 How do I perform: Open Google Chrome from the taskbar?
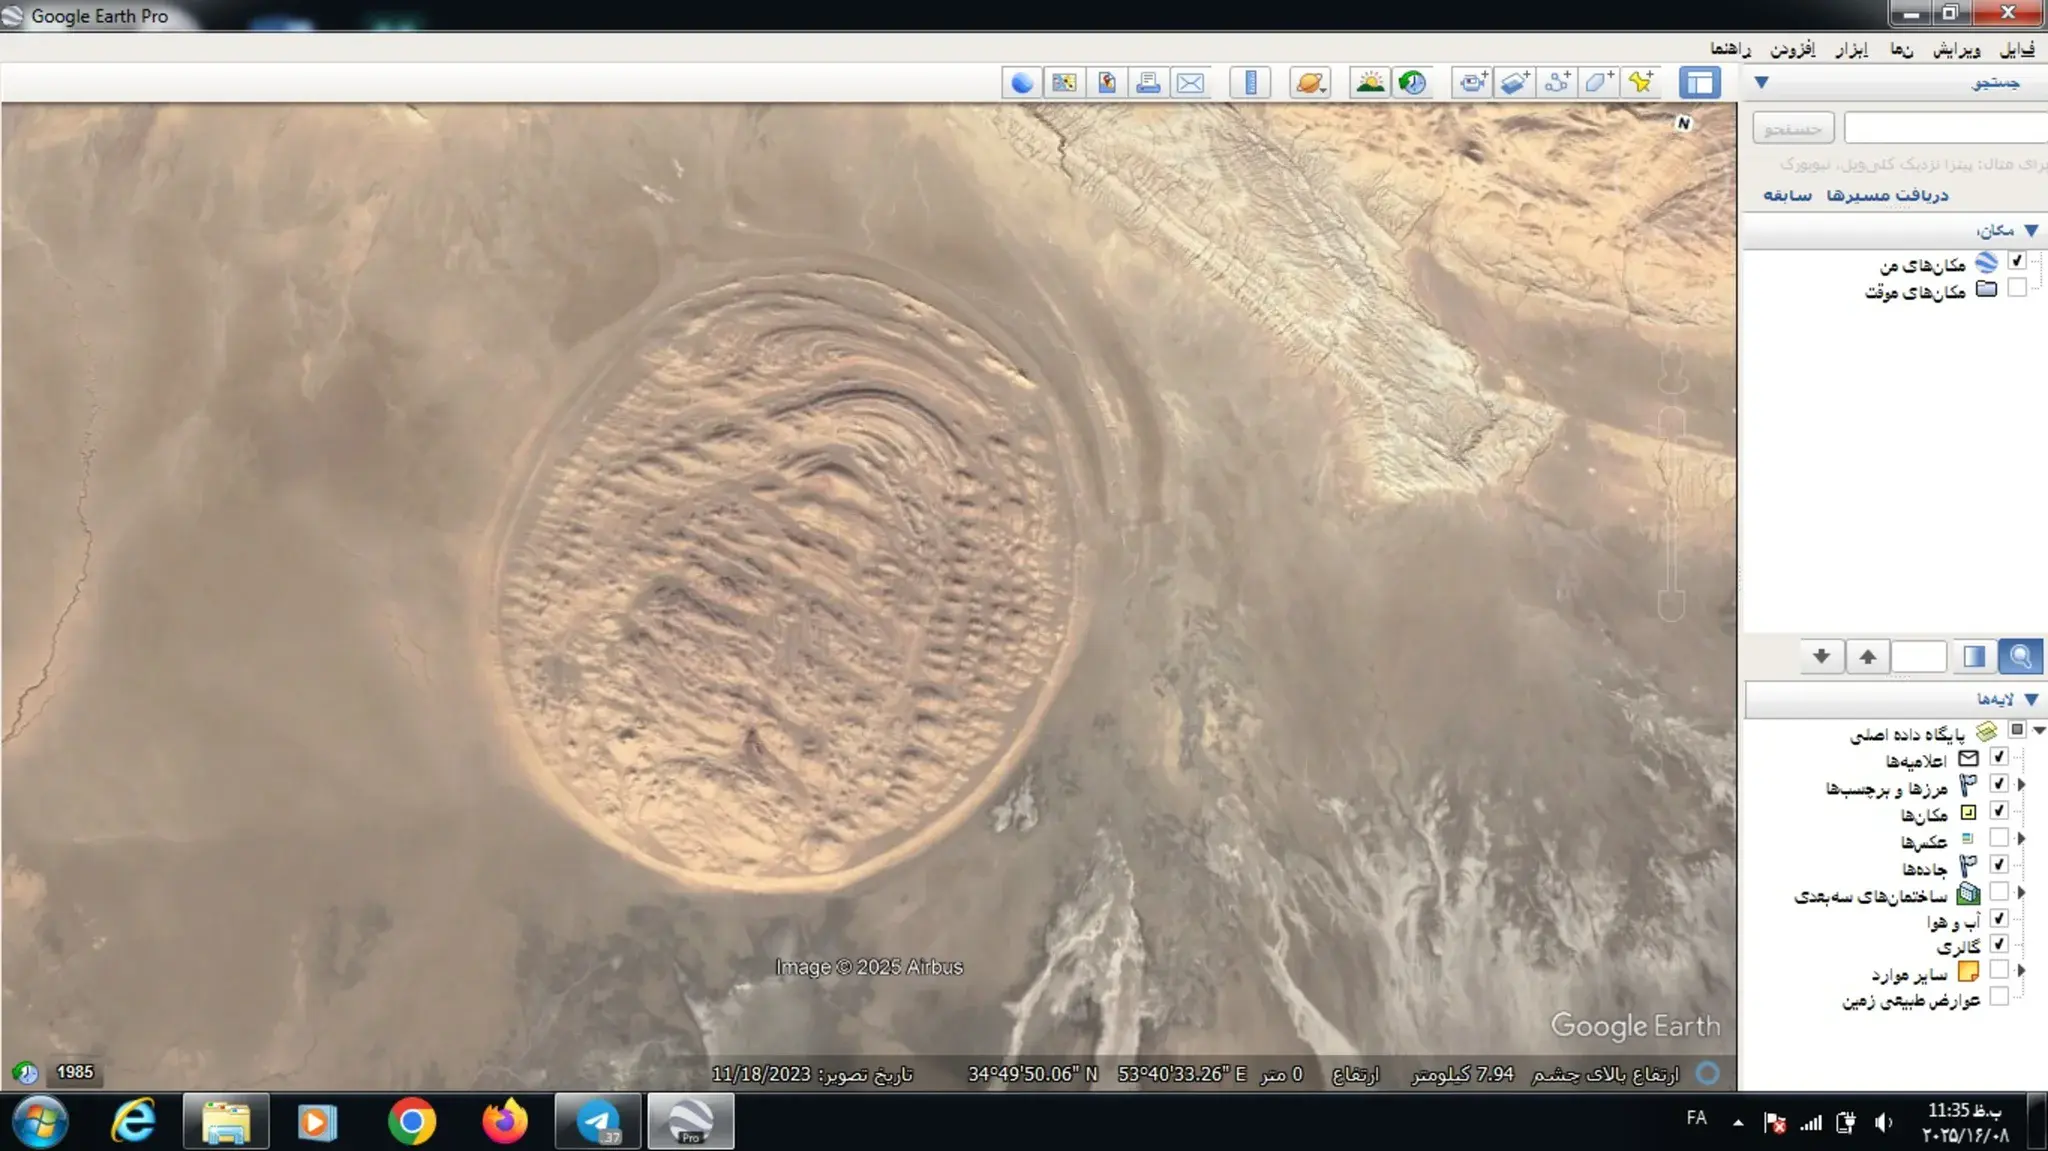pyautogui.click(x=412, y=1121)
